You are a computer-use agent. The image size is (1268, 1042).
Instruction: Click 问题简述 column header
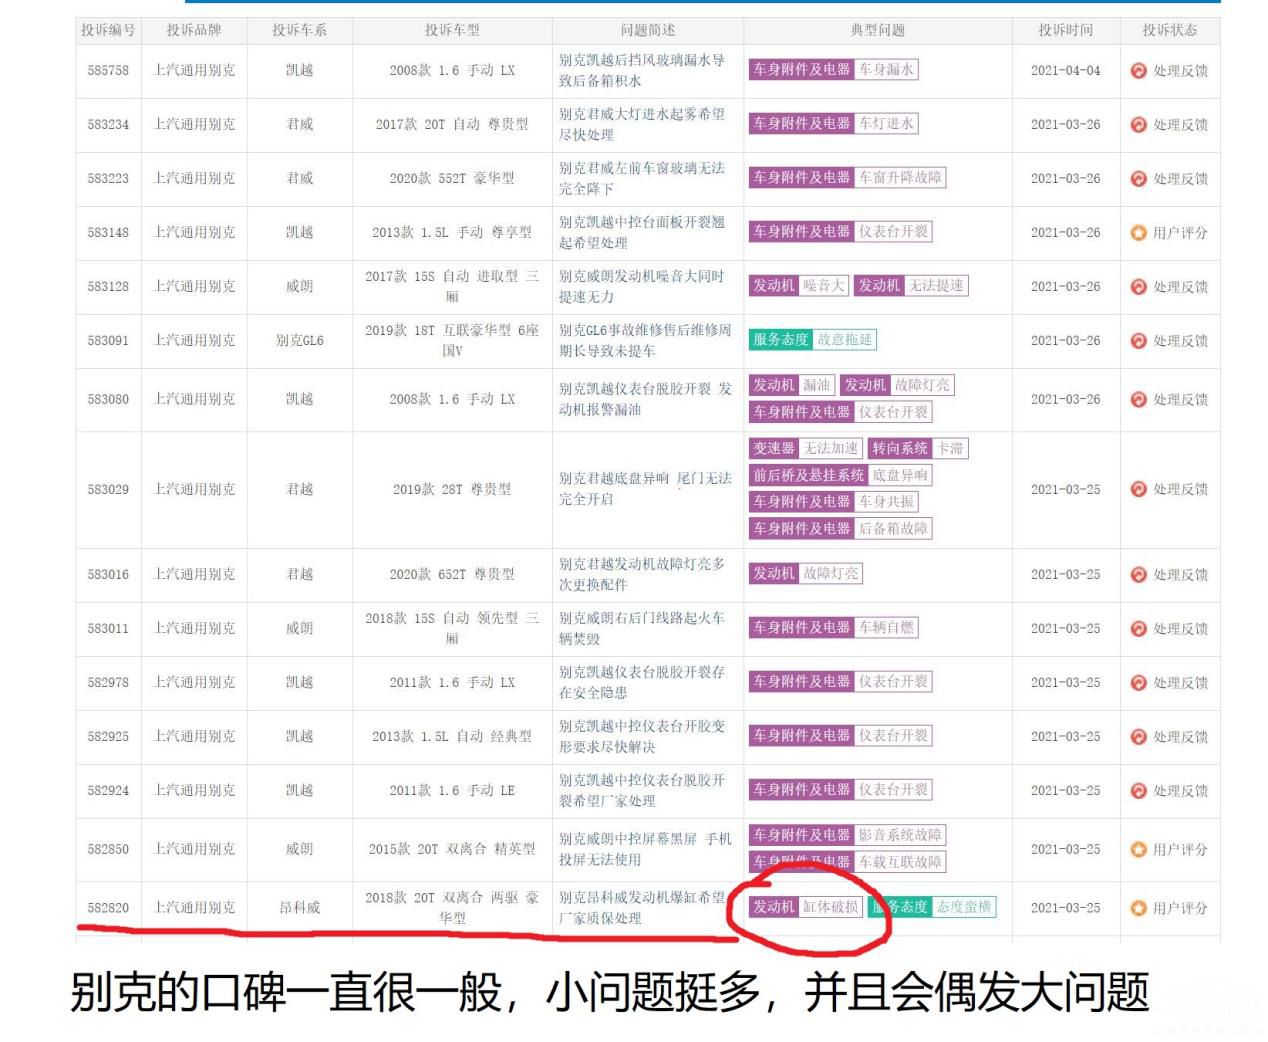click(648, 30)
